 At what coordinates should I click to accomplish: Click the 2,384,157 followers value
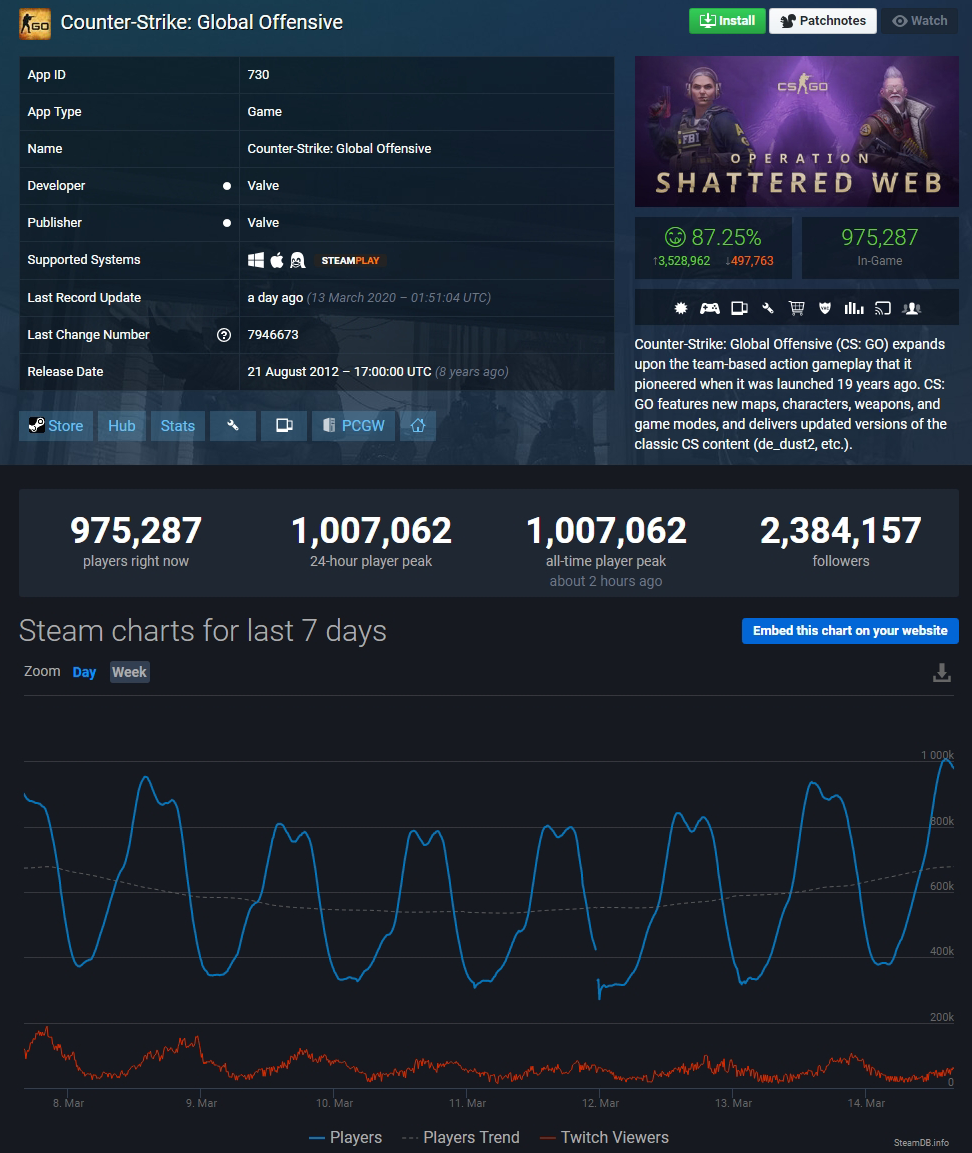point(840,530)
